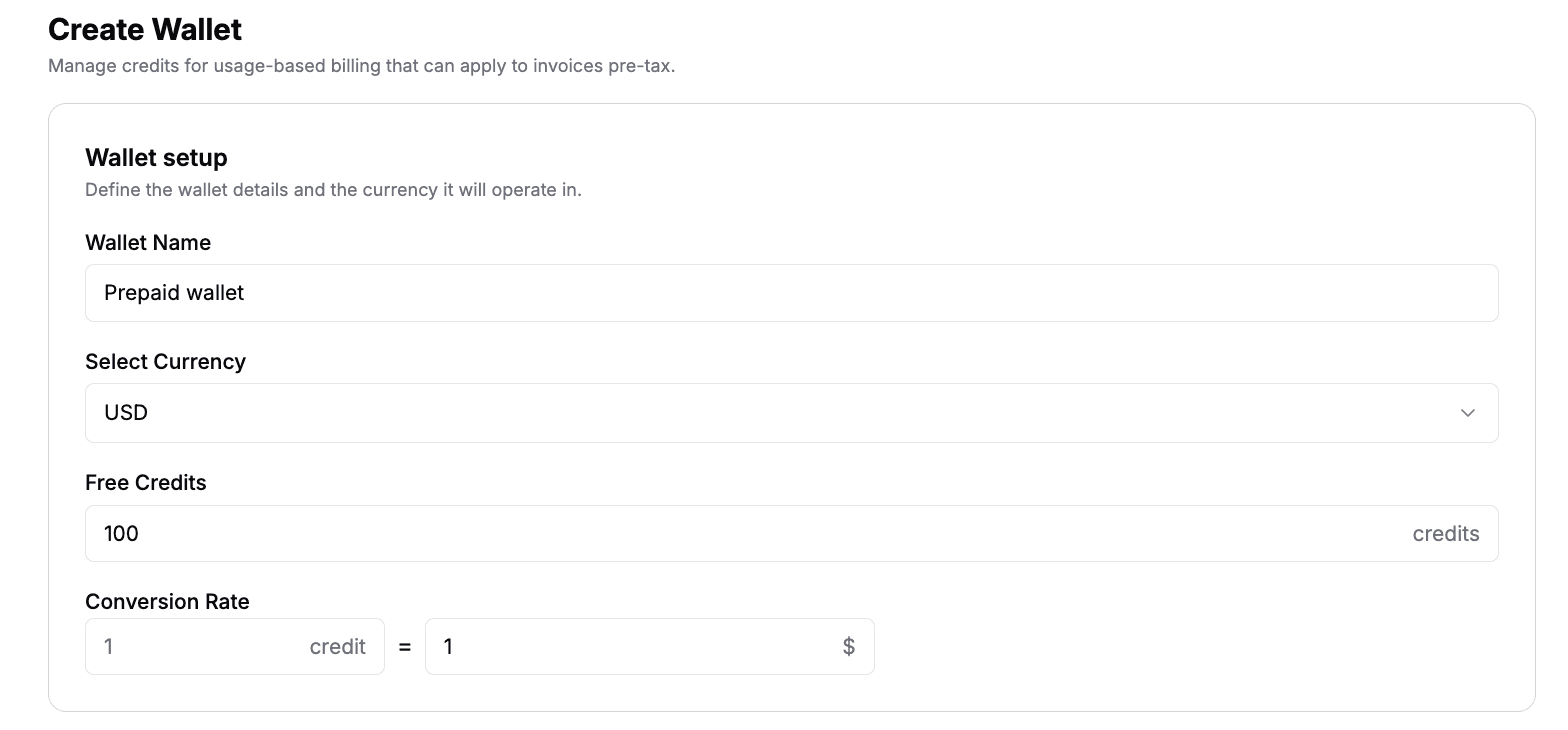Click the 'credit' unit suffix in Conversion Rate
1568x730 pixels.
pos(337,646)
